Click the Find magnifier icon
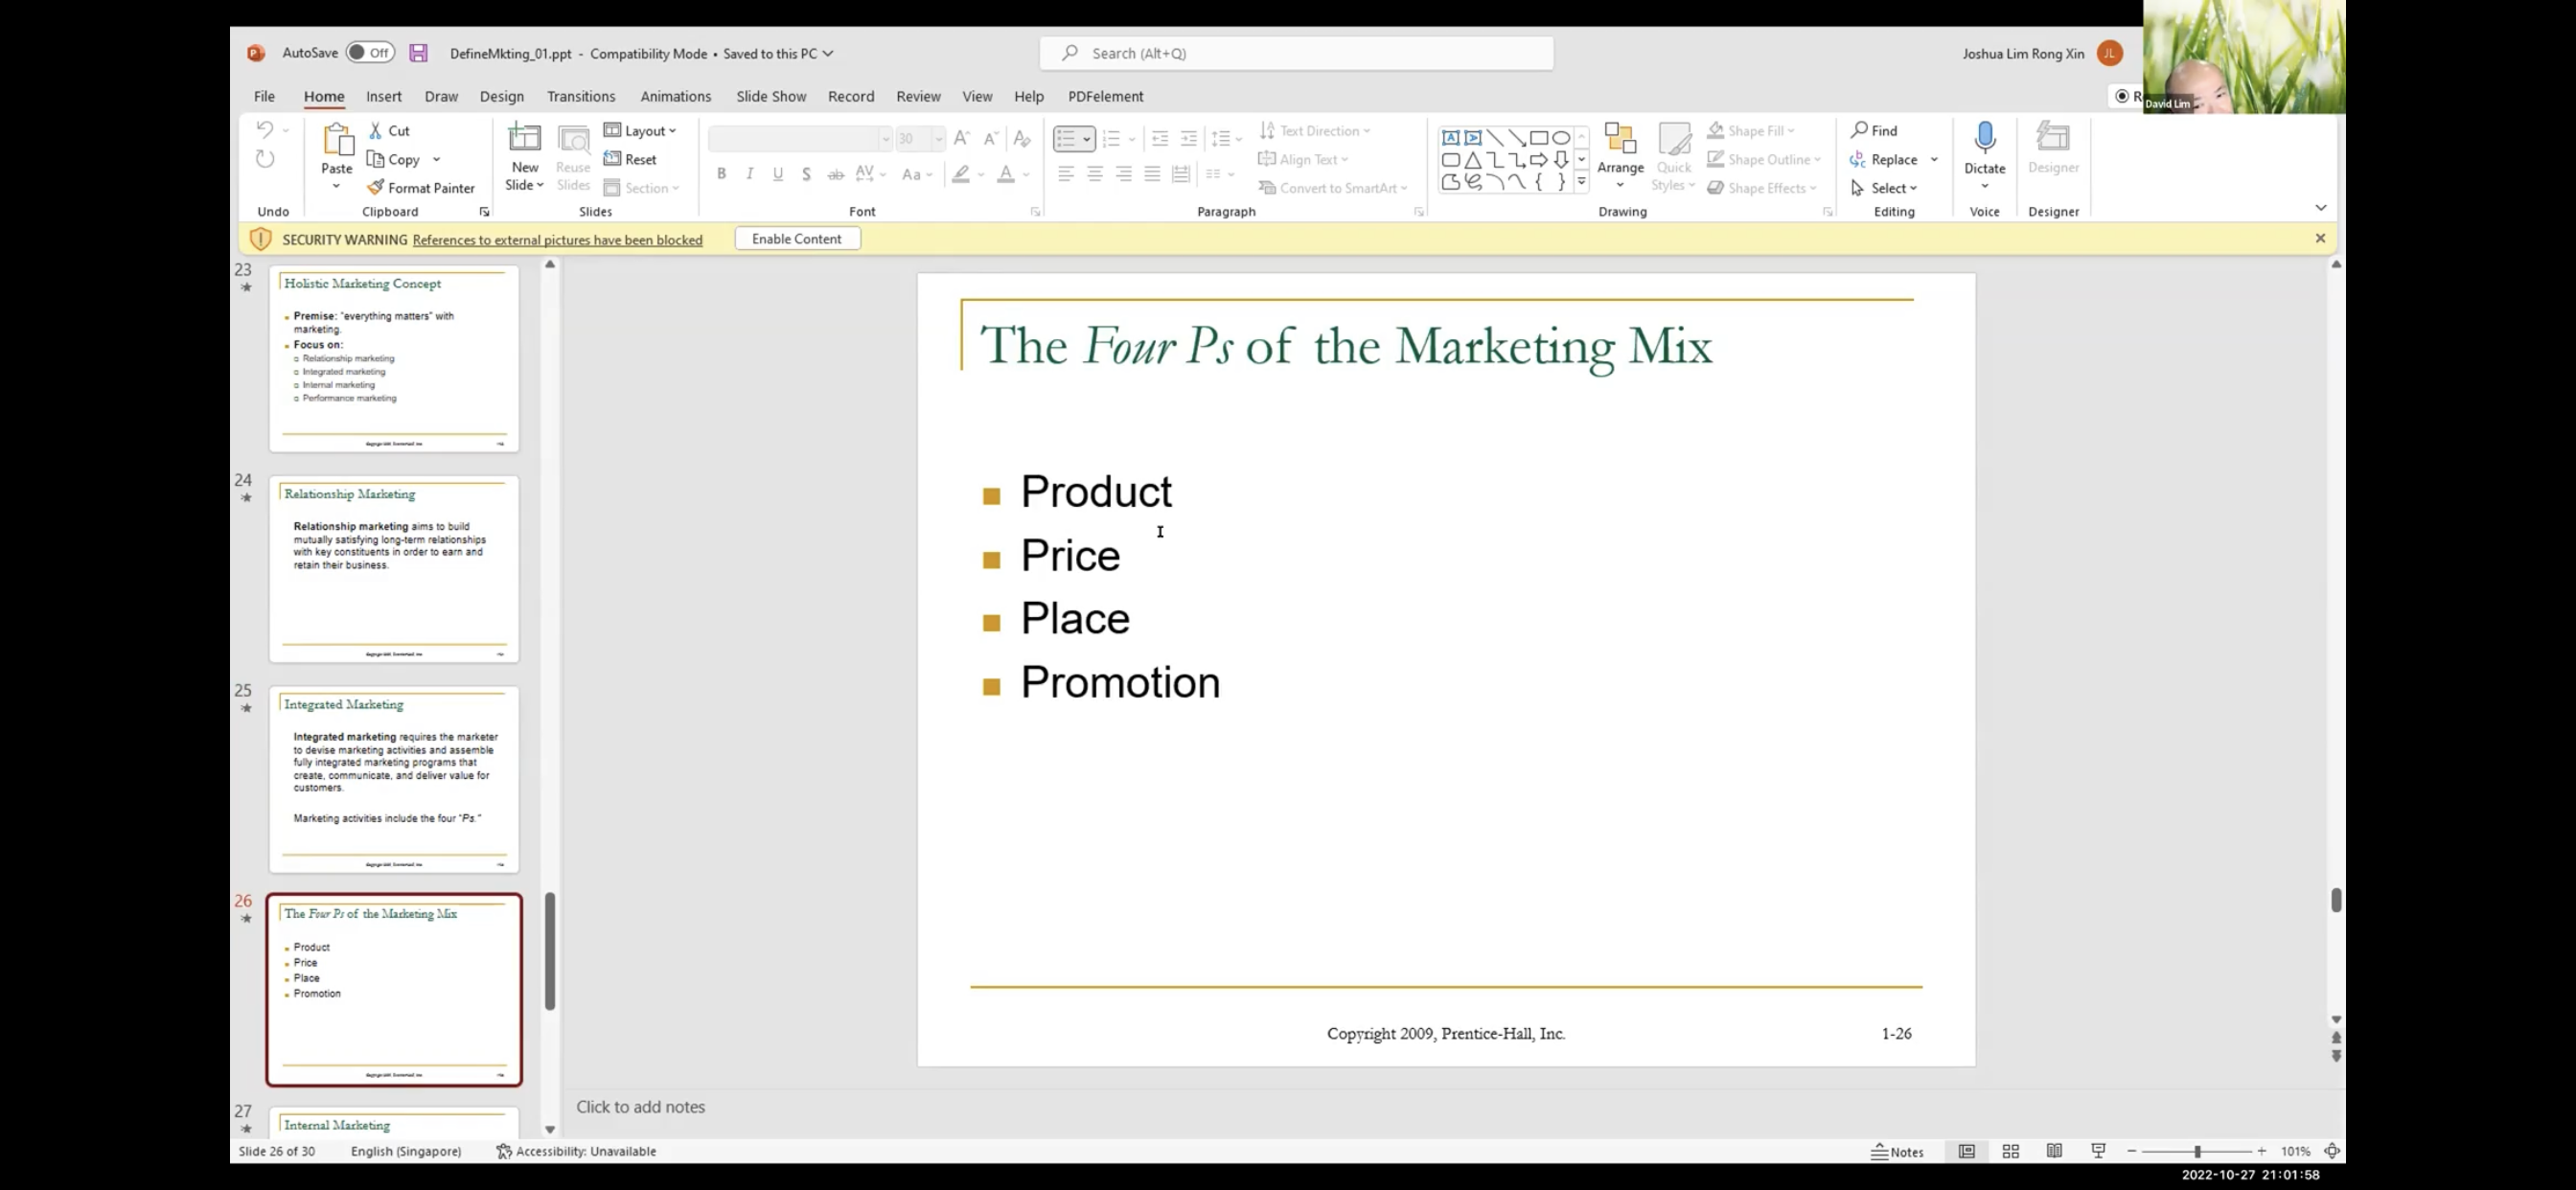Image resolution: width=2576 pixels, height=1190 pixels. (x=1859, y=130)
